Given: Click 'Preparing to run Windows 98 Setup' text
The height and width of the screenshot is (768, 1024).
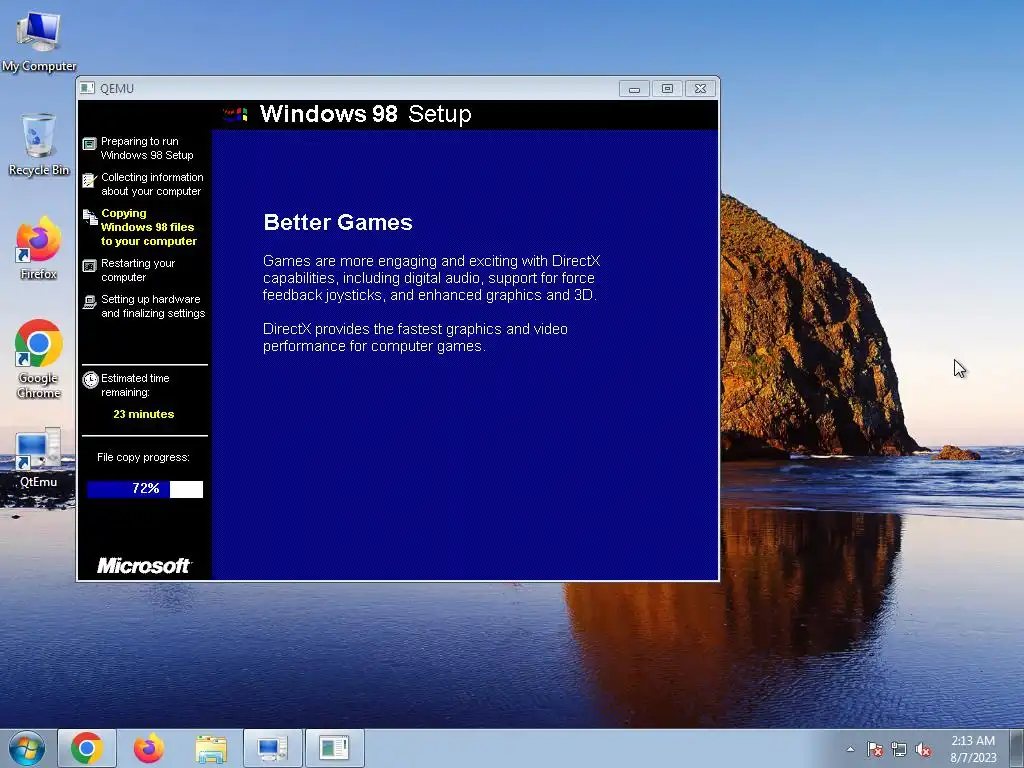Looking at the screenshot, I should click(x=147, y=148).
